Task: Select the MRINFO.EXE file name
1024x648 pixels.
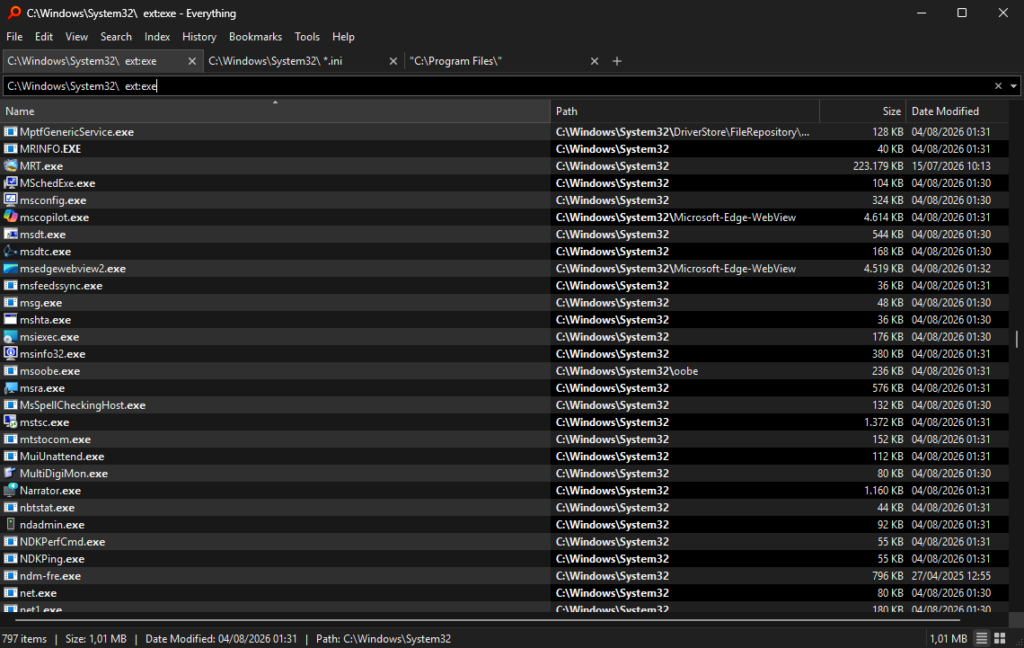Action: (x=50, y=149)
